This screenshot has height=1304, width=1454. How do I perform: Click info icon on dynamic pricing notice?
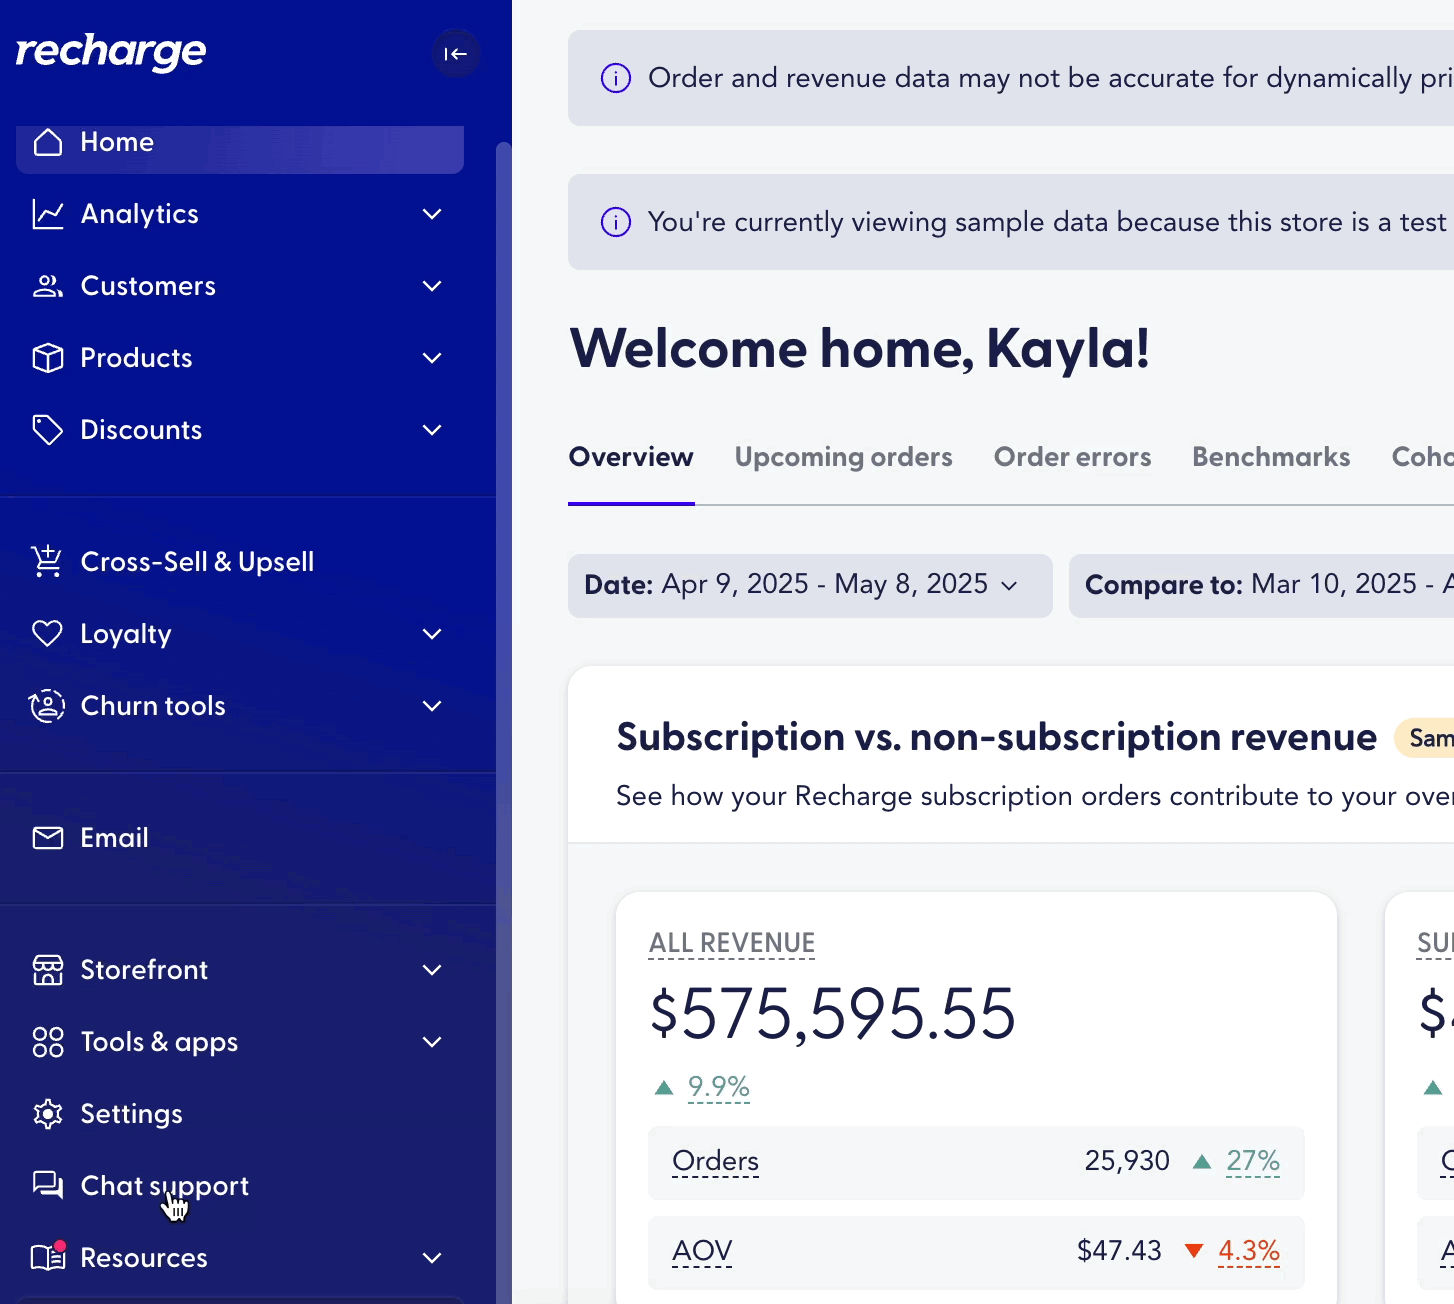click(x=616, y=78)
